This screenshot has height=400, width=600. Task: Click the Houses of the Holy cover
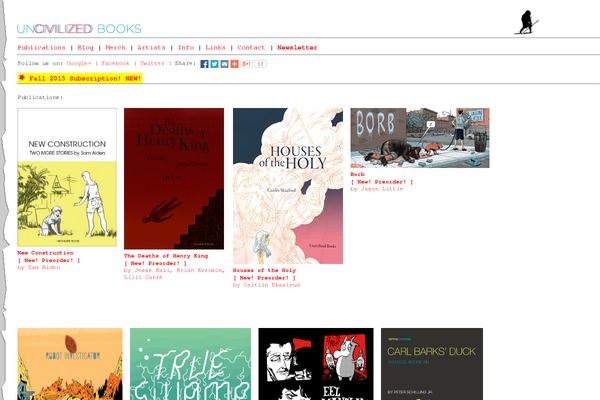(288, 186)
